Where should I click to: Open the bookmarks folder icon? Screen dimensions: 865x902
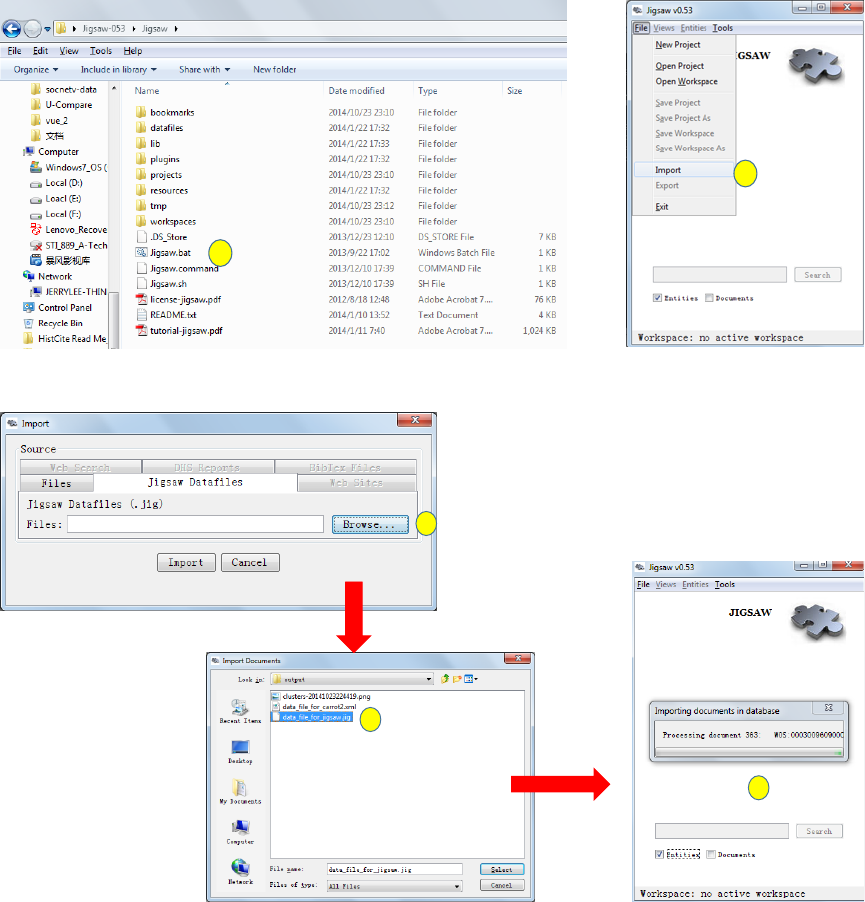tap(141, 112)
